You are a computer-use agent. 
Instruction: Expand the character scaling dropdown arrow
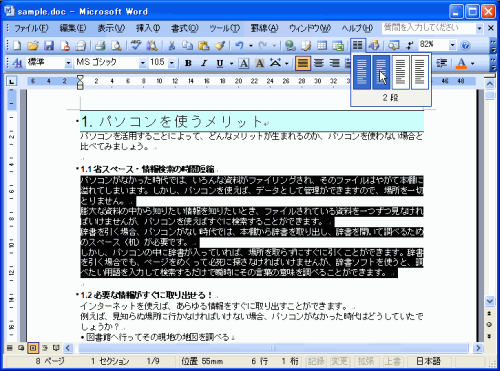coord(287,63)
